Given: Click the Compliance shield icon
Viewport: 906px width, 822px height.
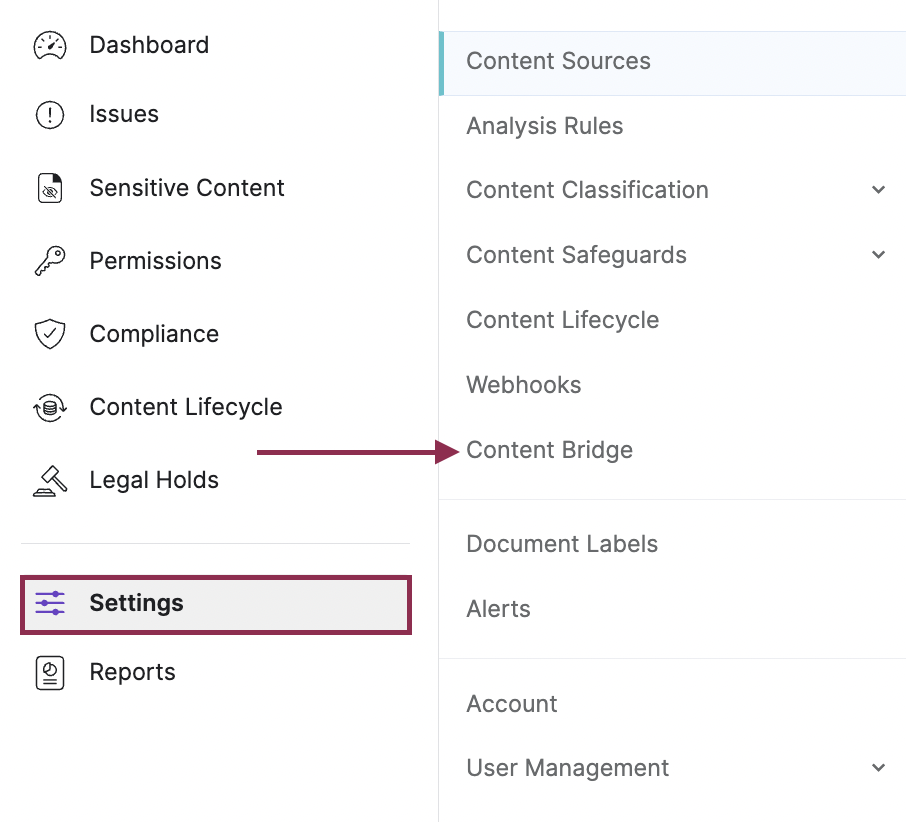Looking at the screenshot, I should click(x=50, y=334).
